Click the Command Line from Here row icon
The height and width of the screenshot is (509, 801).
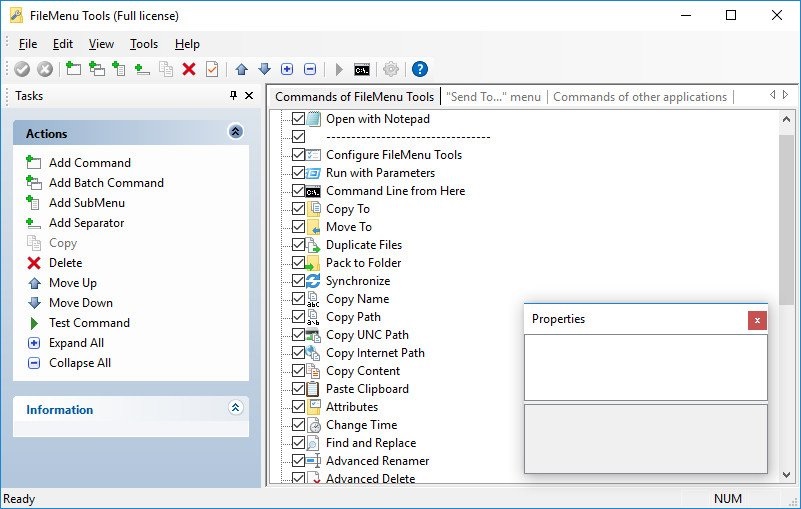pyautogui.click(x=313, y=192)
